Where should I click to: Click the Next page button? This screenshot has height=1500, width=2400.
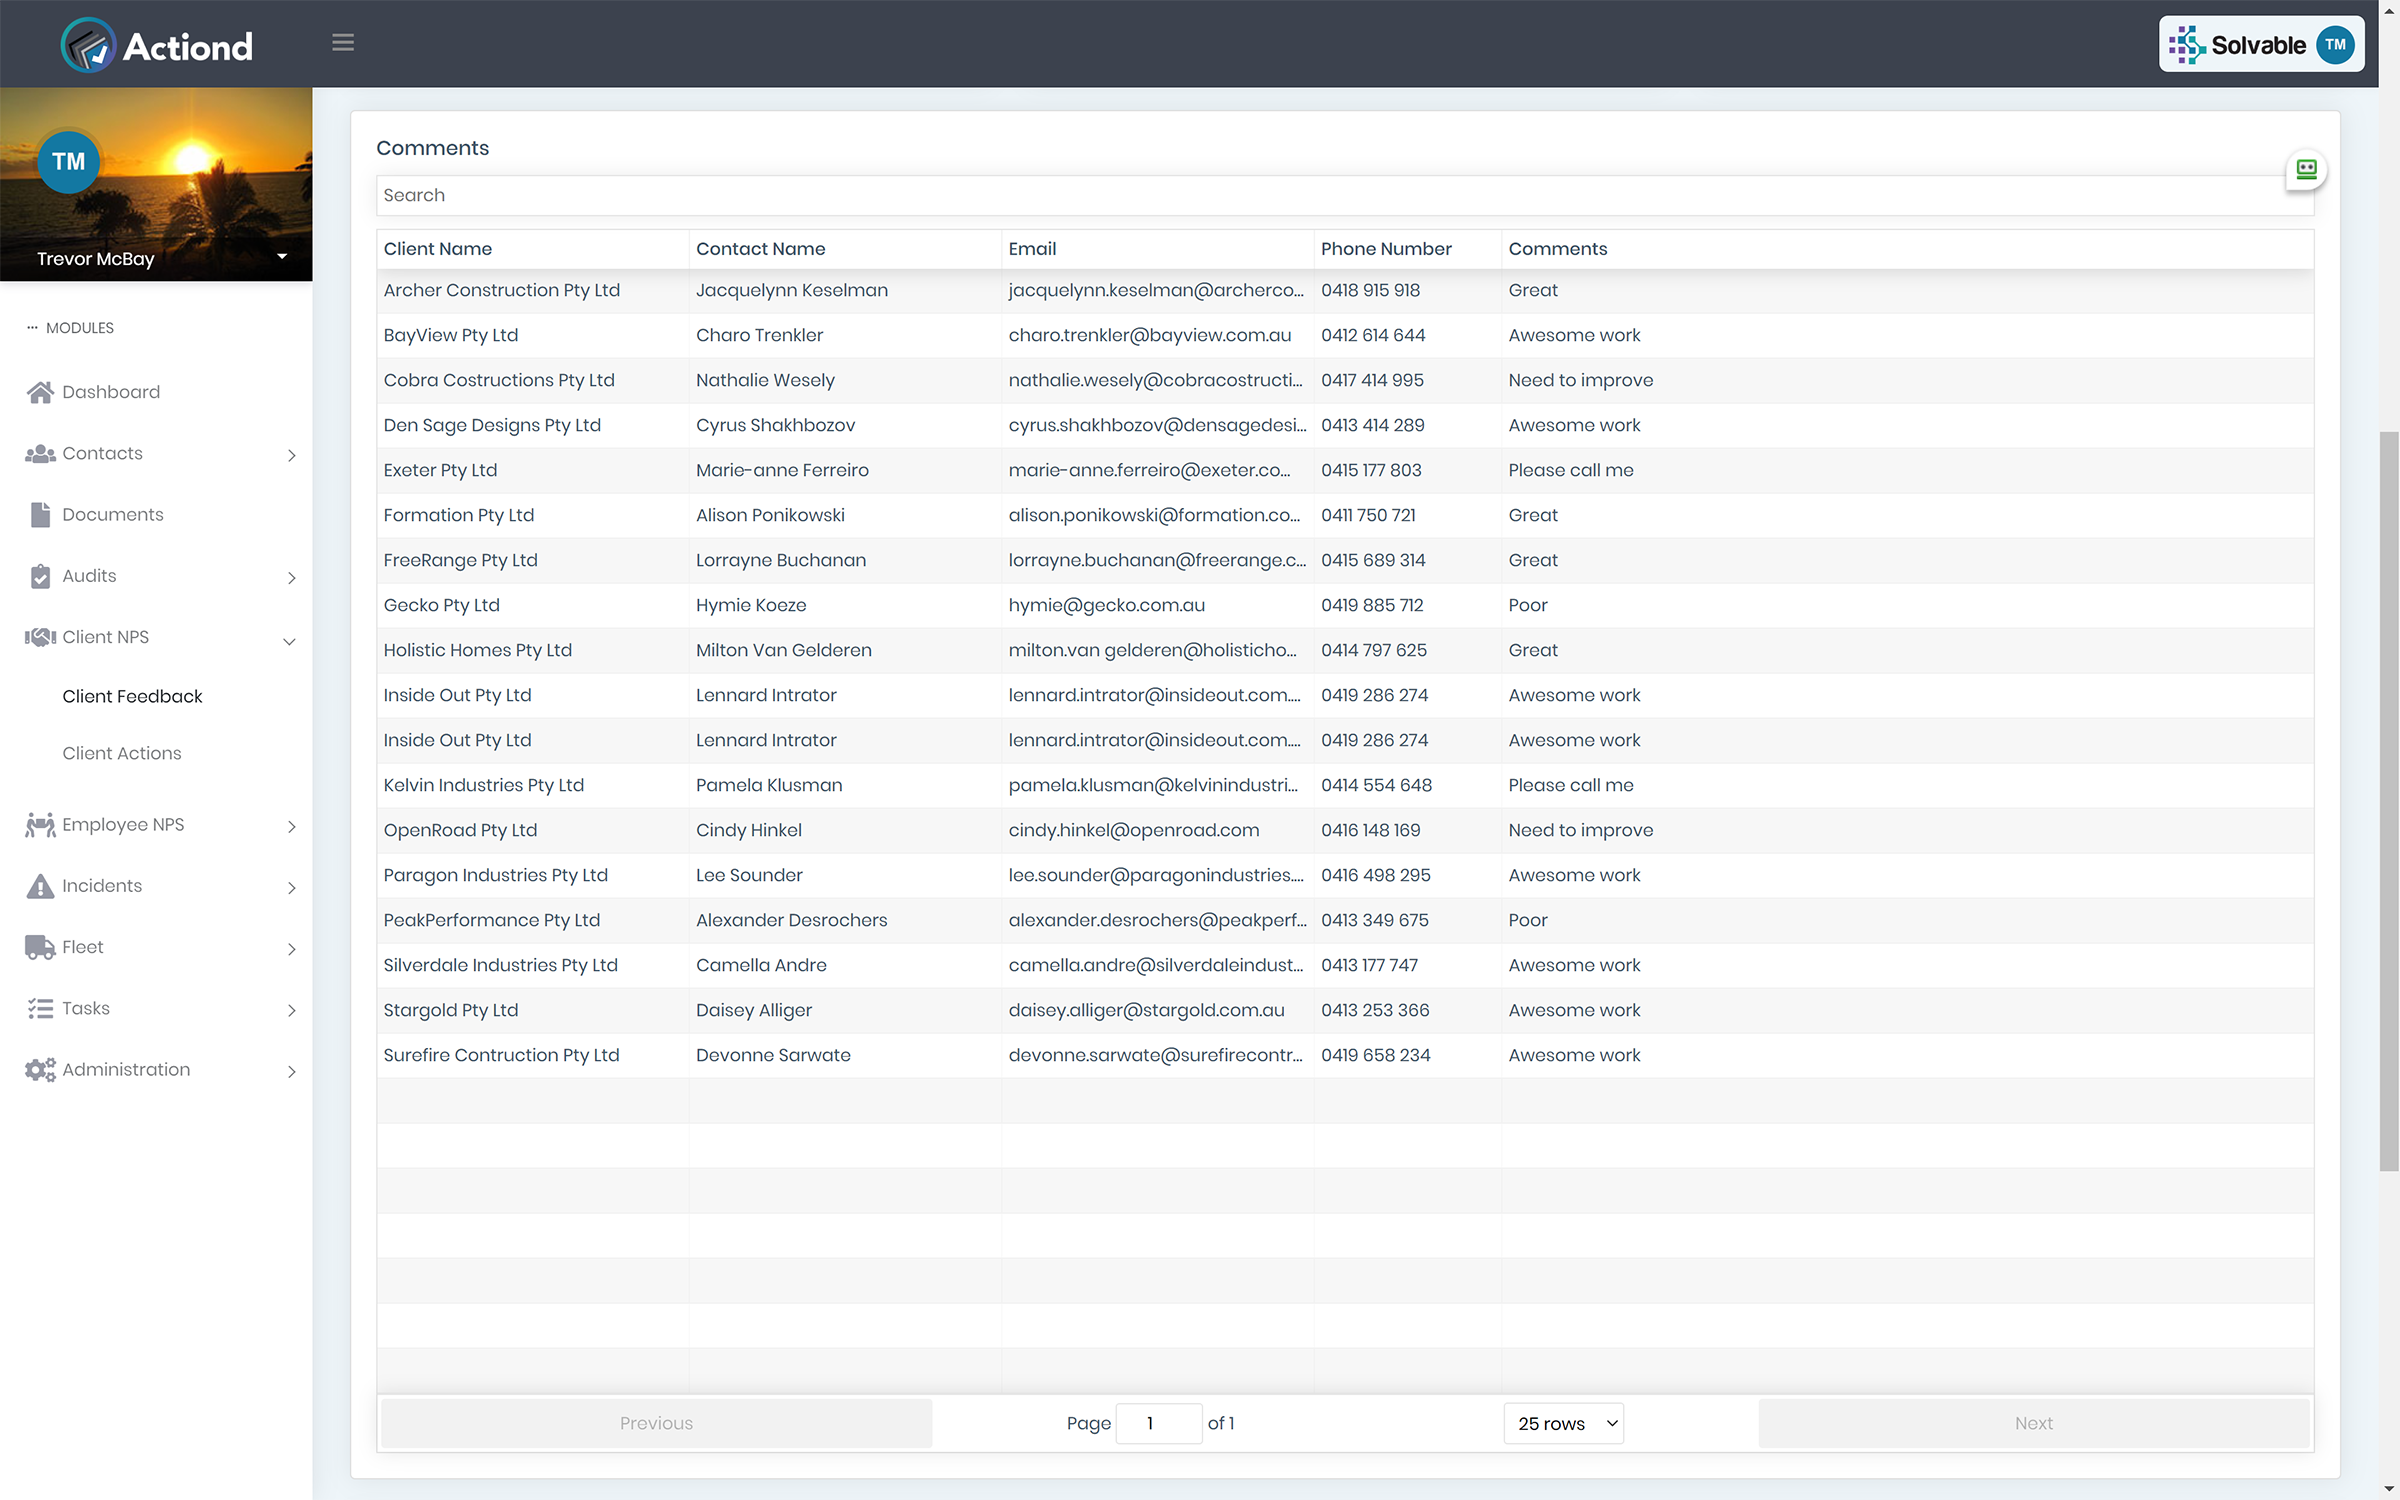pyautogui.click(x=2034, y=1422)
